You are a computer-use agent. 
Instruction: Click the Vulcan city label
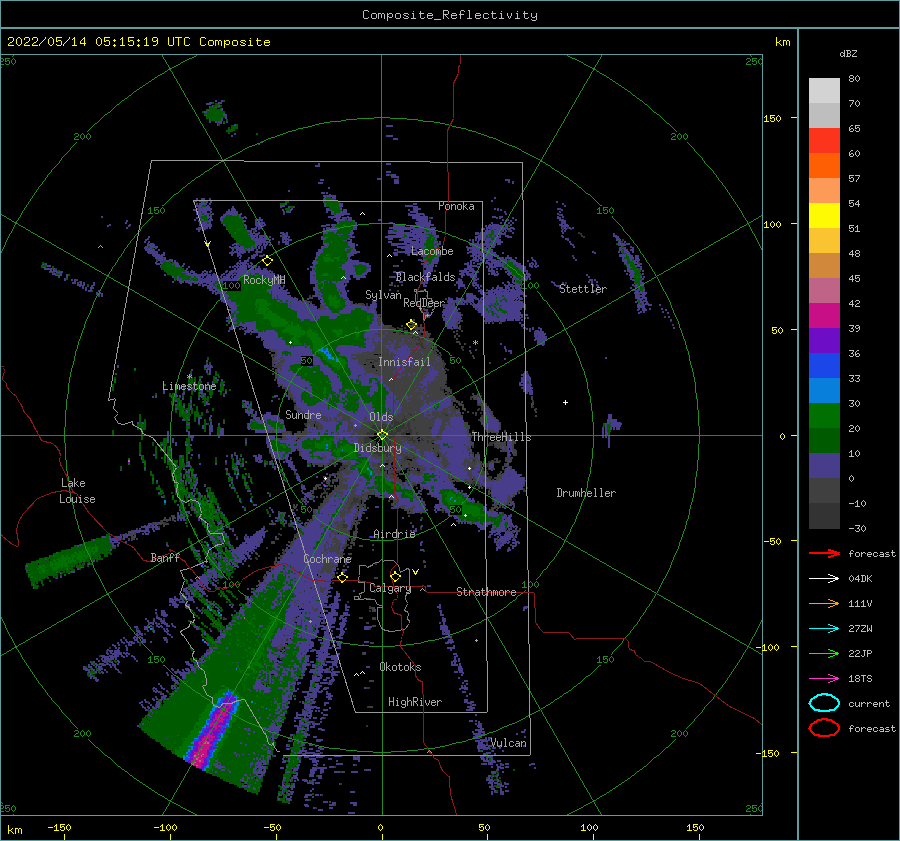coord(509,743)
